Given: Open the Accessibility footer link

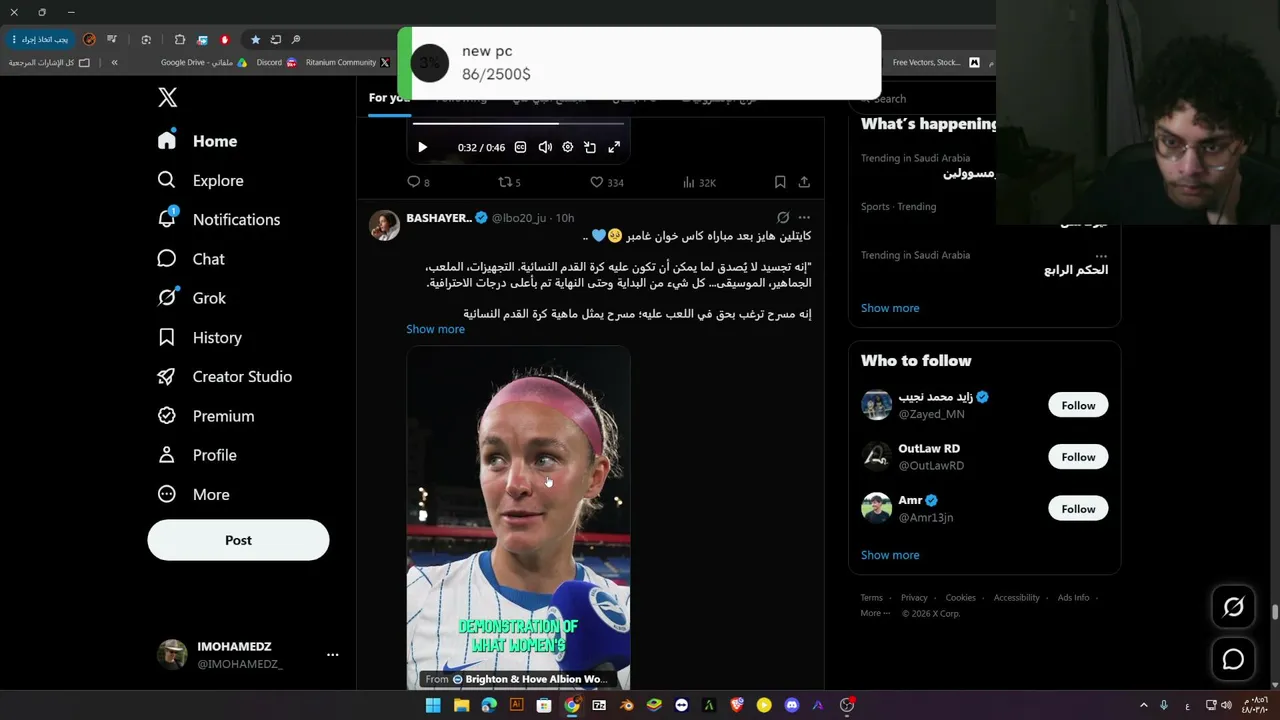Looking at the screenshot, I should 1017,598.
